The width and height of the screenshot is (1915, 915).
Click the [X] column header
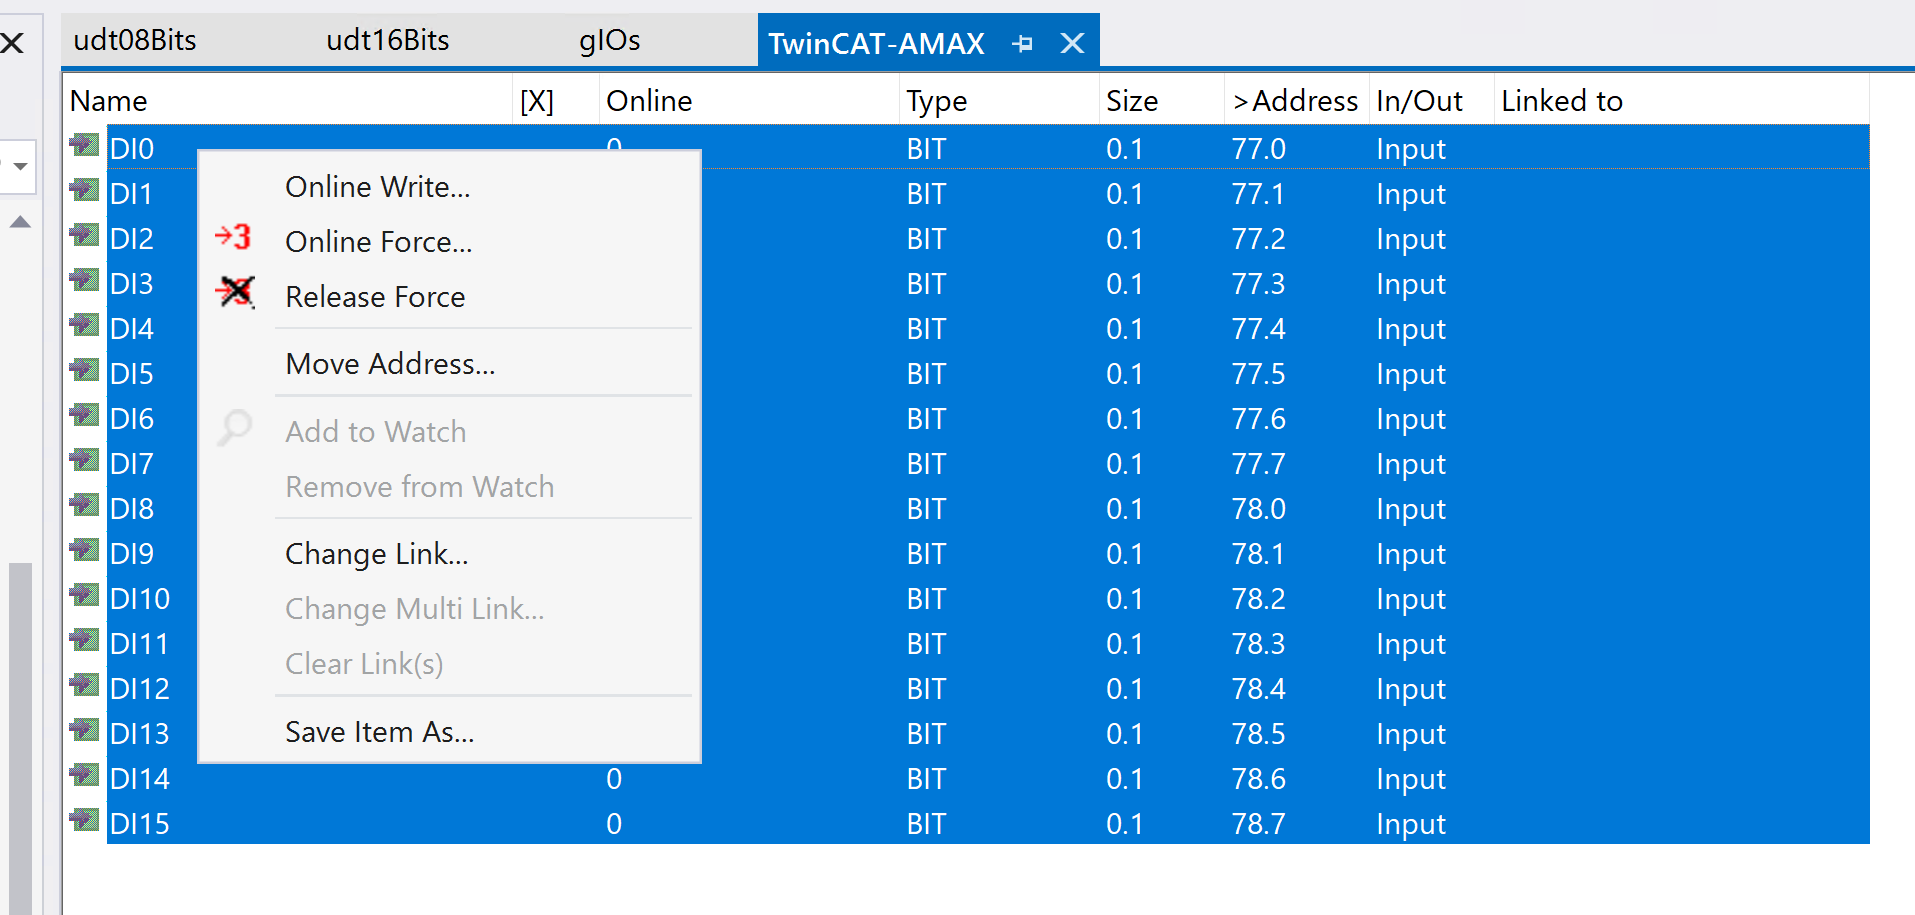point(537,101)
